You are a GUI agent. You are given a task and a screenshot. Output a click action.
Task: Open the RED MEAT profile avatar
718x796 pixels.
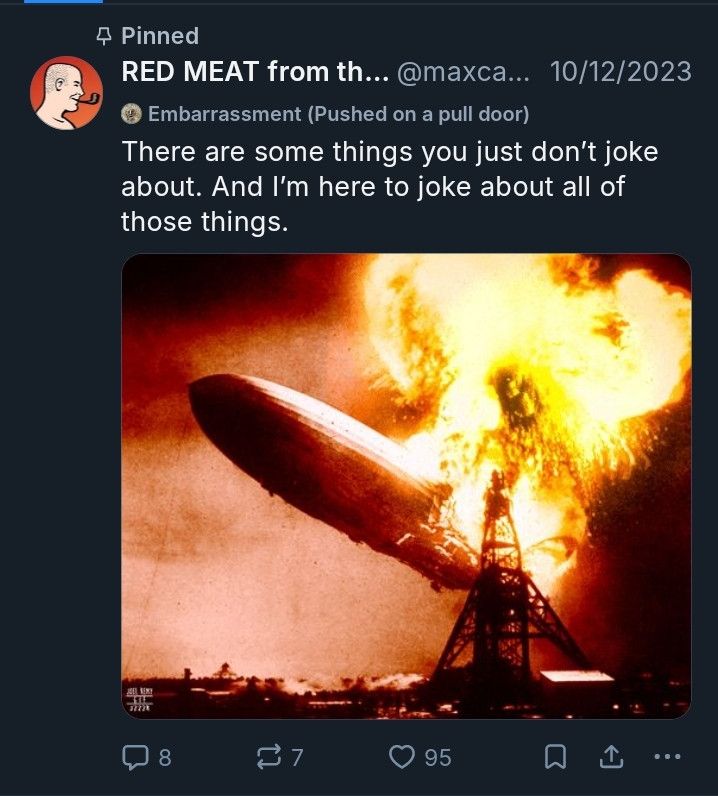[x=67, y=93]
